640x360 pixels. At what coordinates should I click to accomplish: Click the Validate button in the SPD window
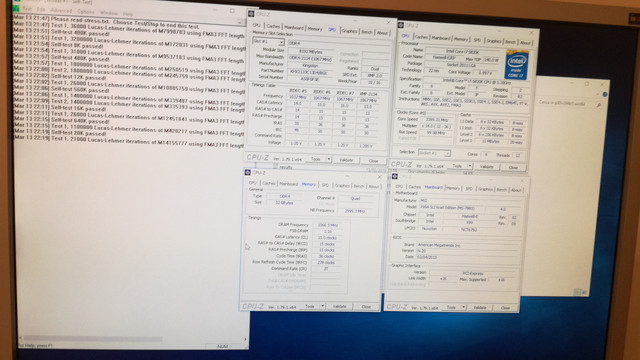(346, 160)
